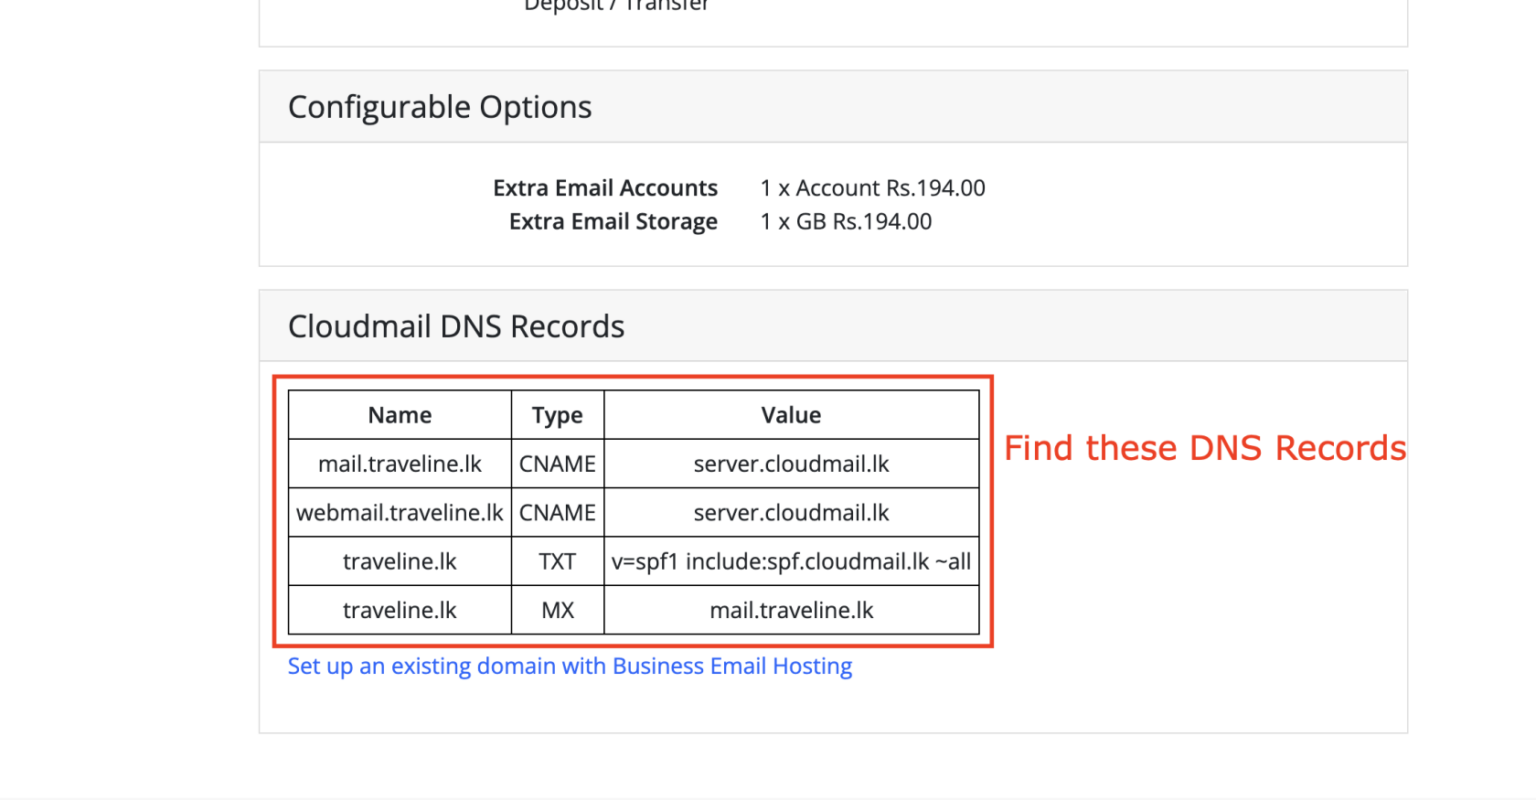Viewport: 1536px width, 800px height.
Task: Click the Cloudmail DNS Records panel heading
Action: pos(456,326)
